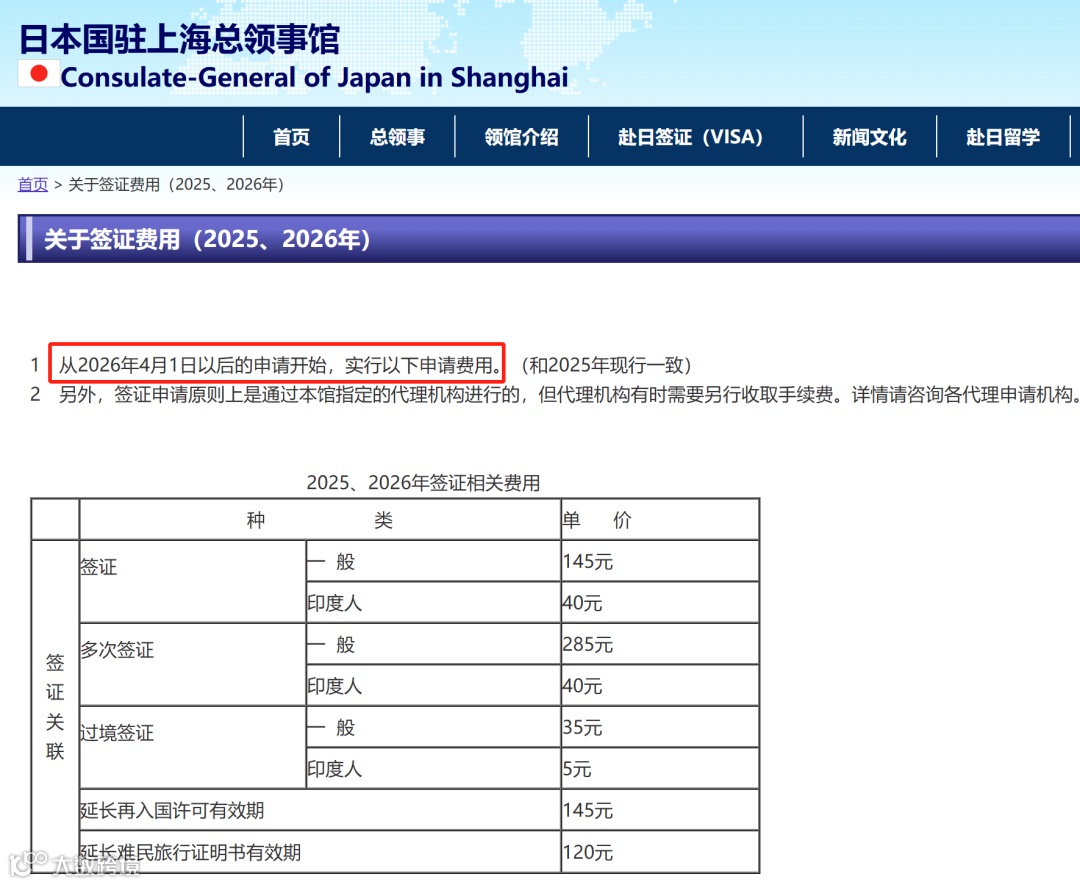Screen dimensions: 1080x885
Task: Click the 签证关联 vertical row label
Action: 55,707
